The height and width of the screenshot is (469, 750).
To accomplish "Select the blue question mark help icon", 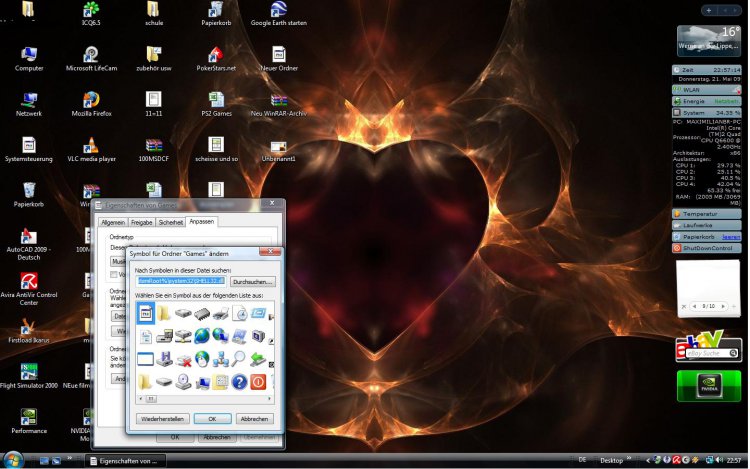I will (x=239, y=382).
